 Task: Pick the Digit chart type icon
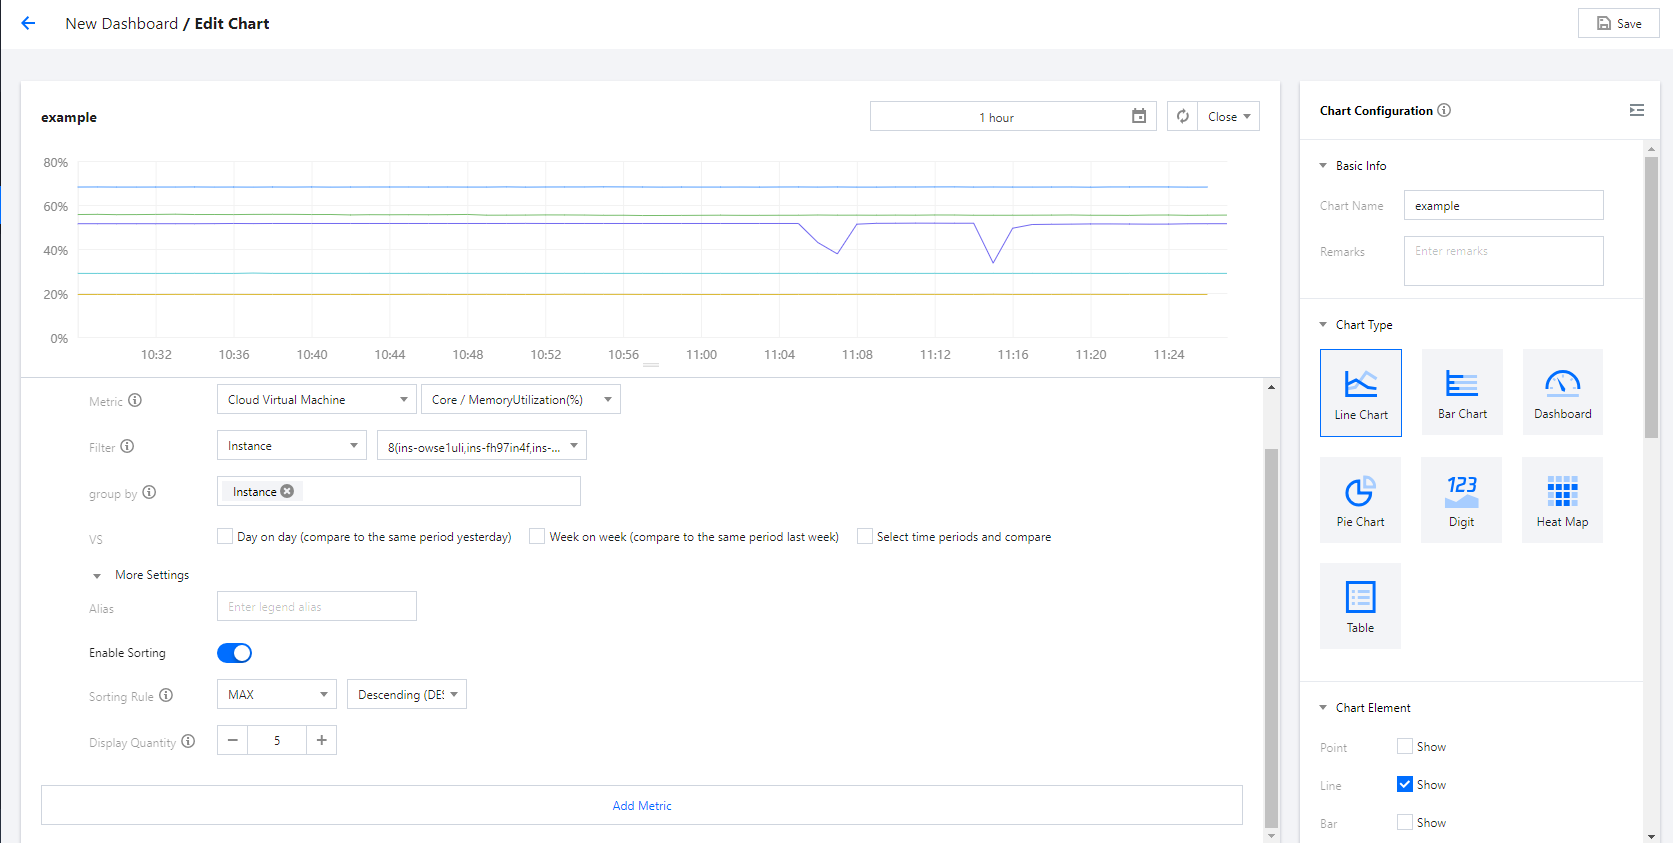(1461, 499)
